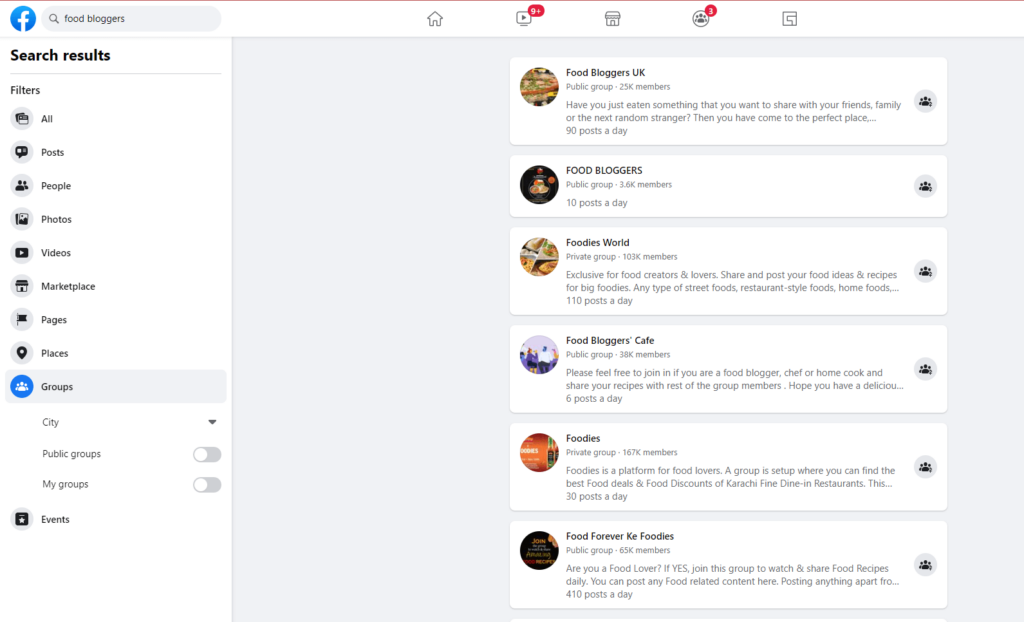The image size is (1024, 622).
Task: Click '410 posts a day' text
Action: pos(599,595)
